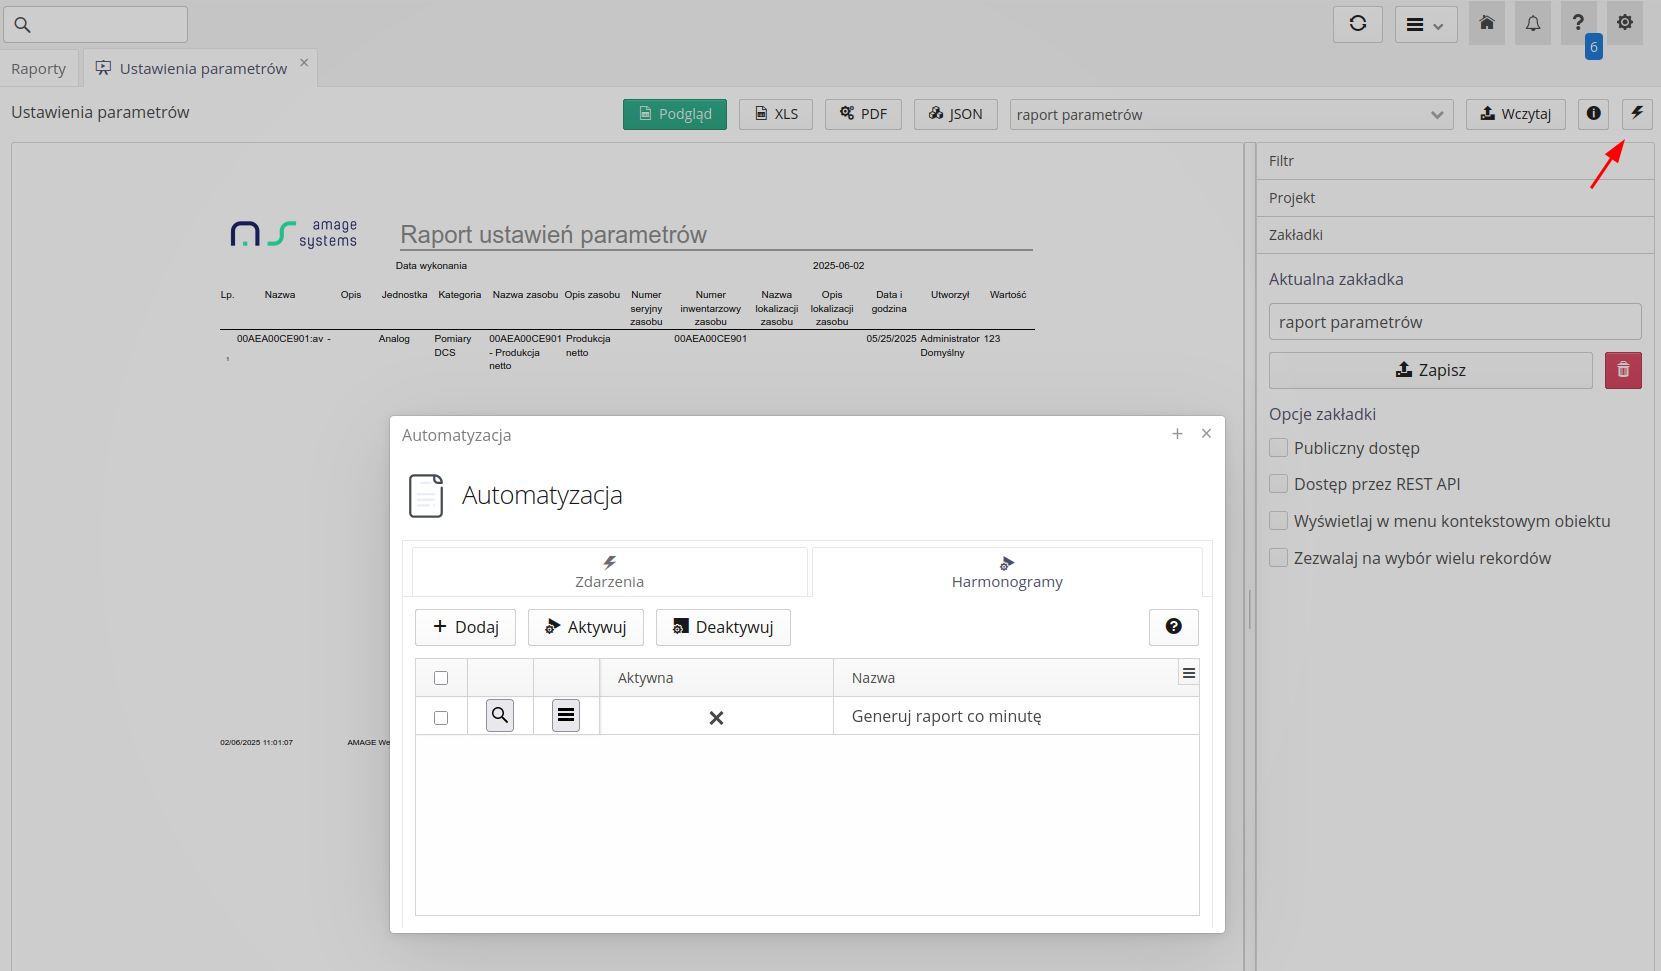Delete bookmark with red trash icon
This screenshot has width=1661, height=971.
(x=1622, y=370)
